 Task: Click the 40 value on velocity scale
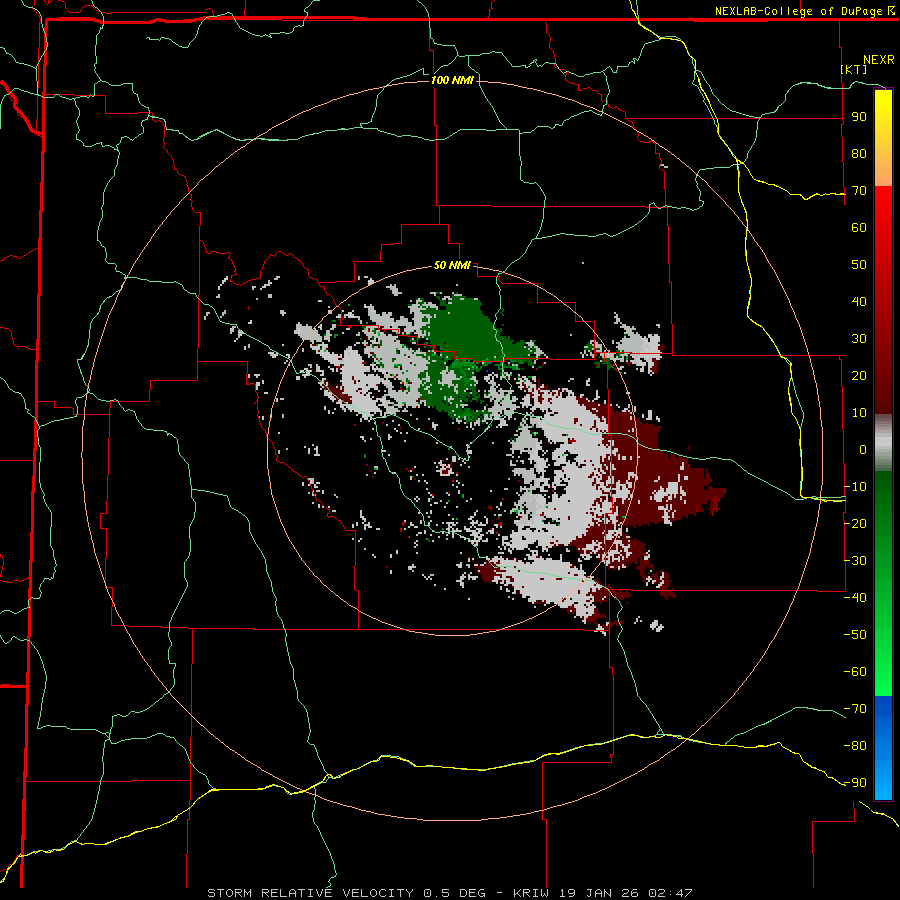(x=859, y=302)
